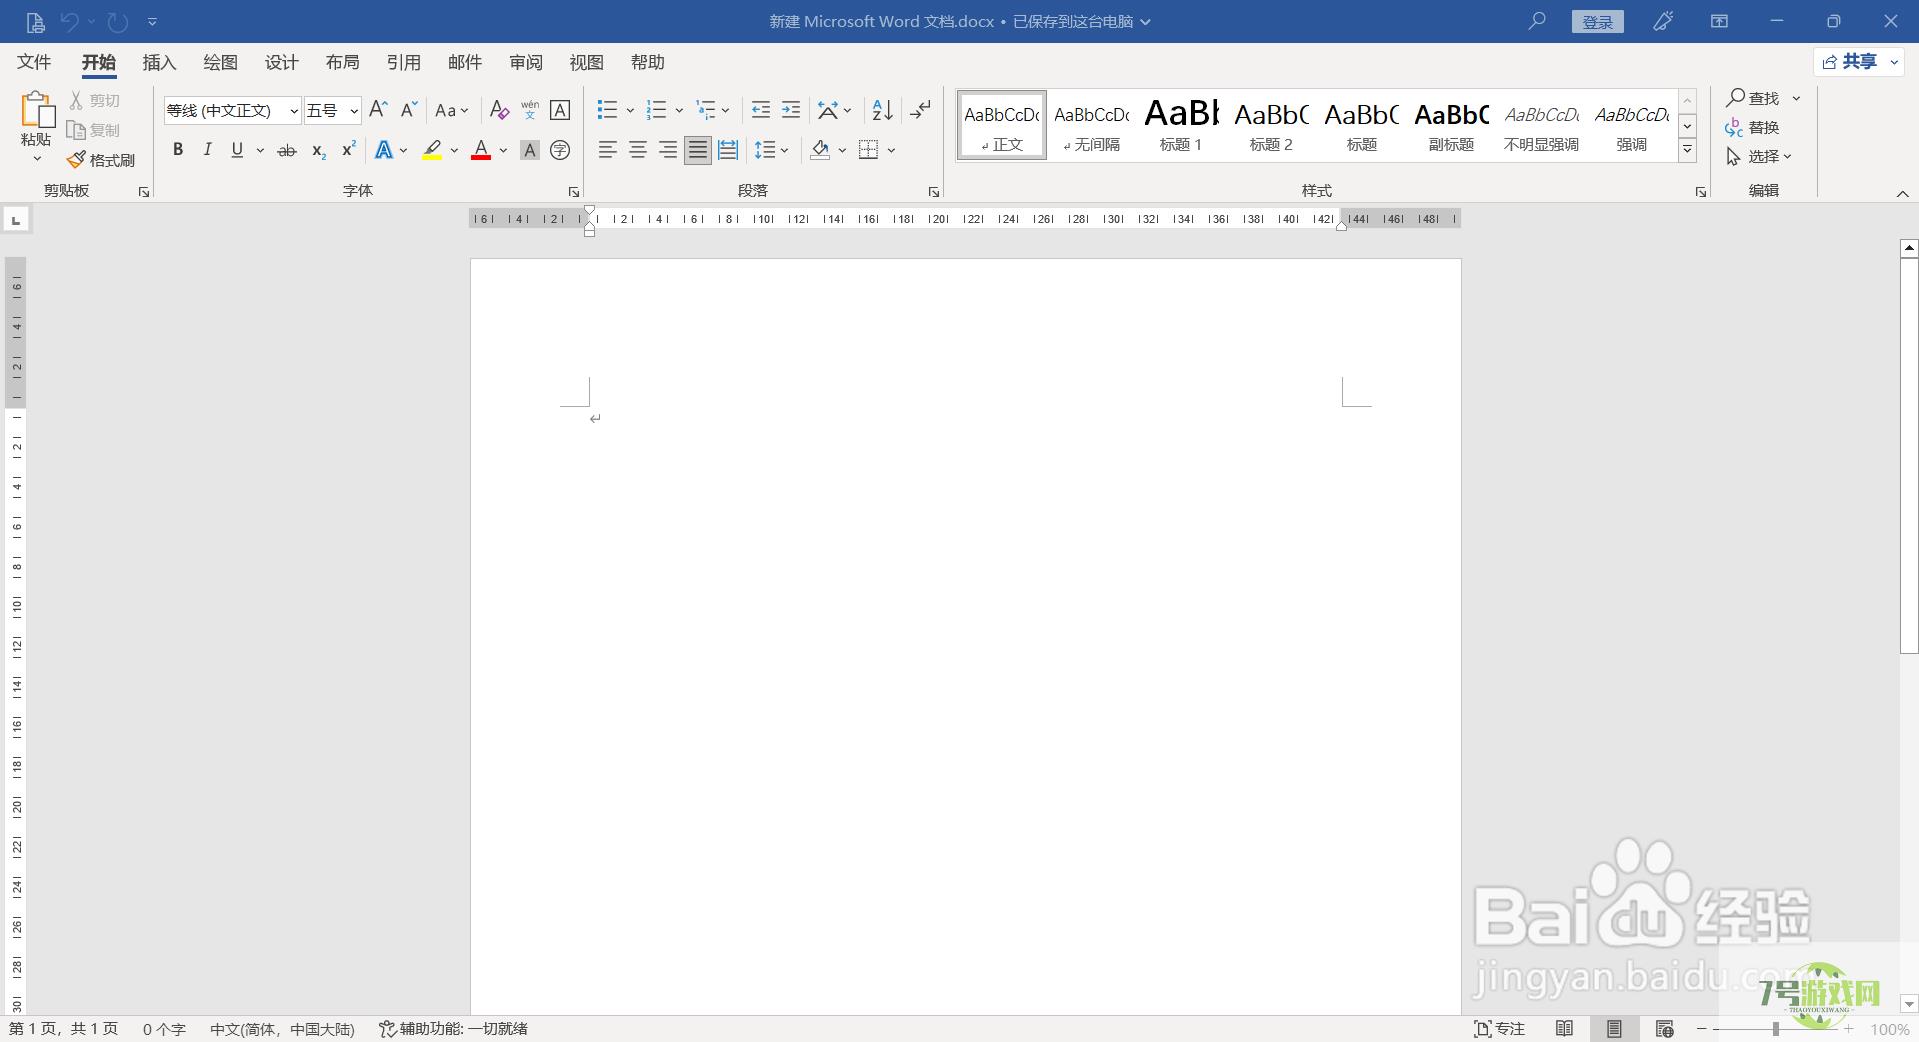Apply the Heading 1 (标题 1) style
The width and height of the screenshot is (1919, 1042).
(1181, 126)
